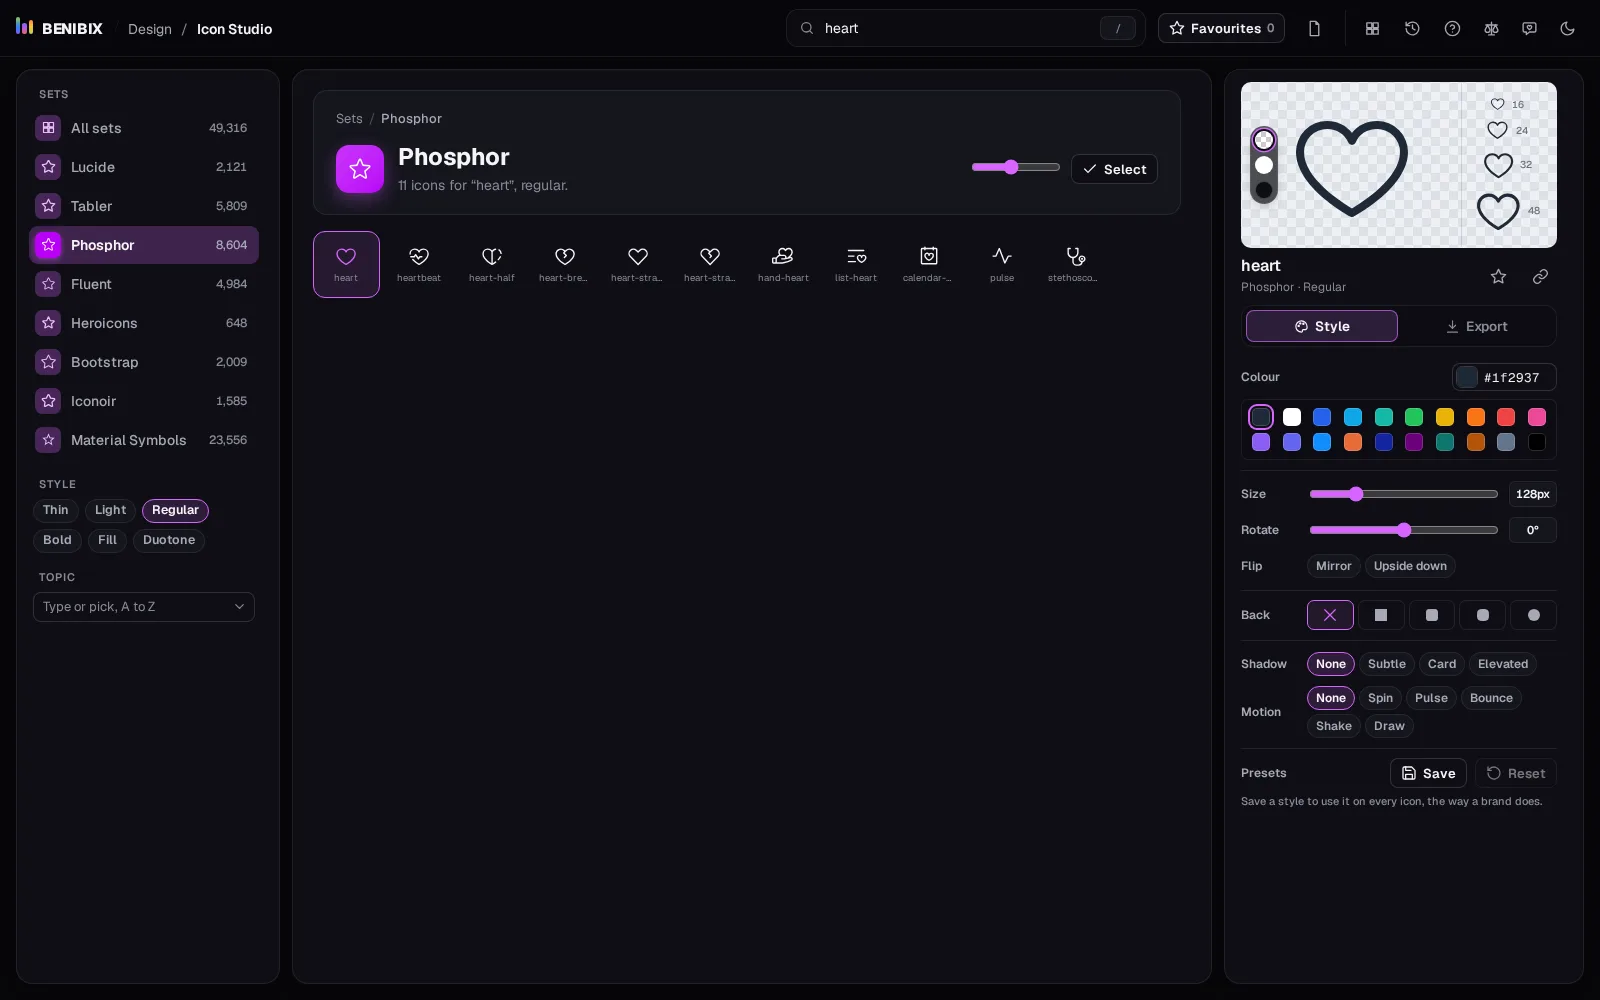Pick the hand-heart icon
Image resolution: width=1600 pixels, height=1000 pixels.
(x=783, y=264)
